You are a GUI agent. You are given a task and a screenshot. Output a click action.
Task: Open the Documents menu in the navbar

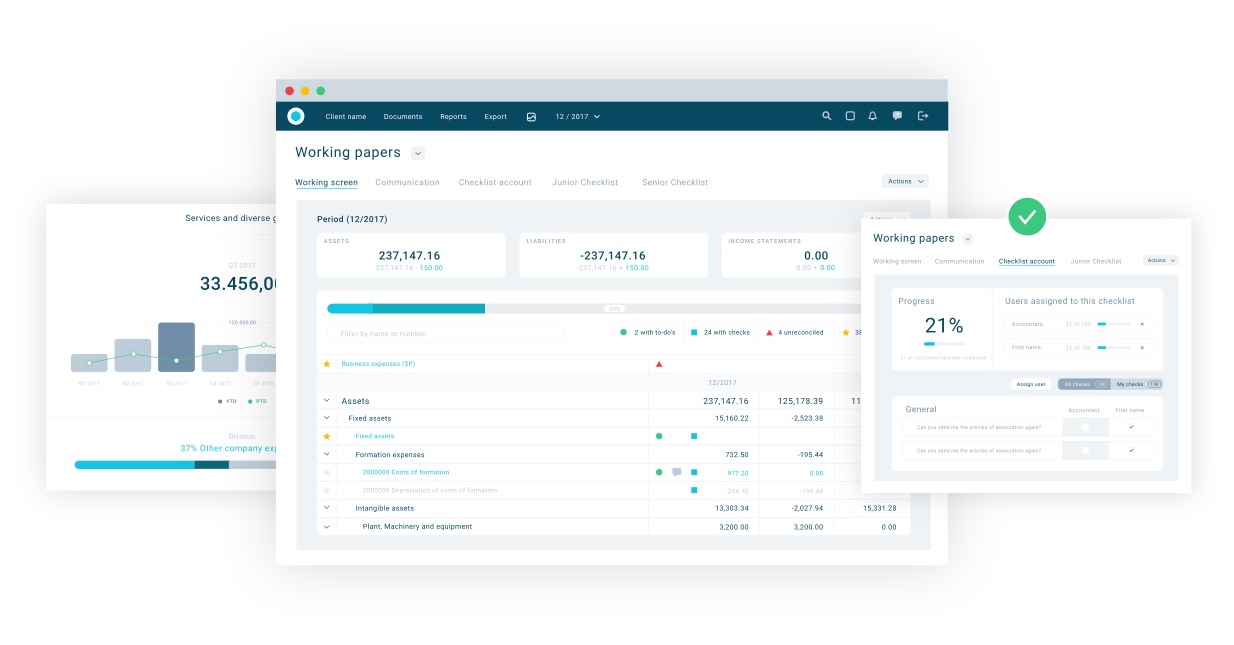pos(403,117)
